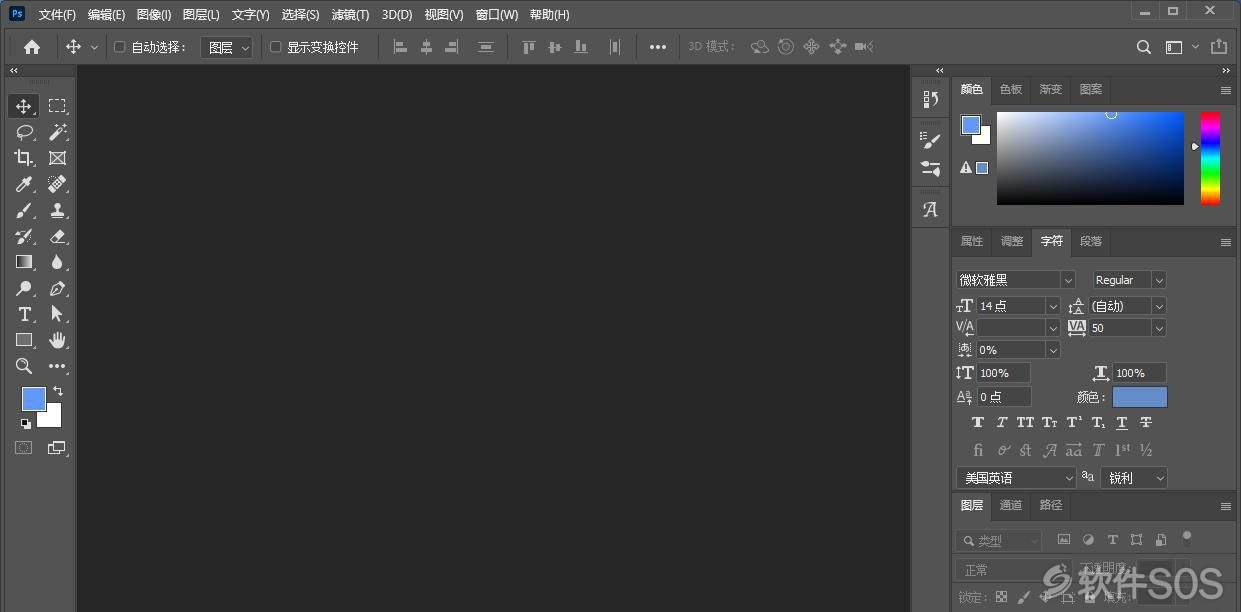Switch to the 色板 tab
Image resolution: width=1241 pixels, height=612 pixels.
tap(1011, 89)
